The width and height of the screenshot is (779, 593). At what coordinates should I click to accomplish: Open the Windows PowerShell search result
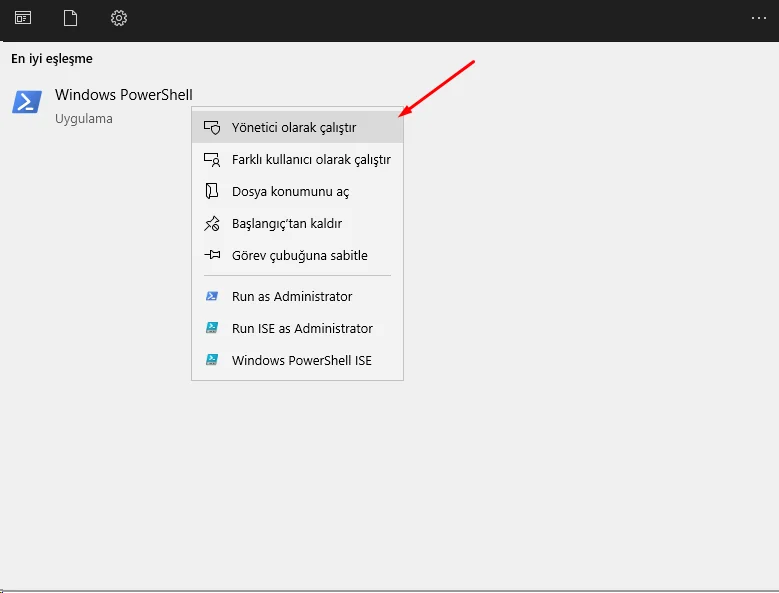[101, 105]
